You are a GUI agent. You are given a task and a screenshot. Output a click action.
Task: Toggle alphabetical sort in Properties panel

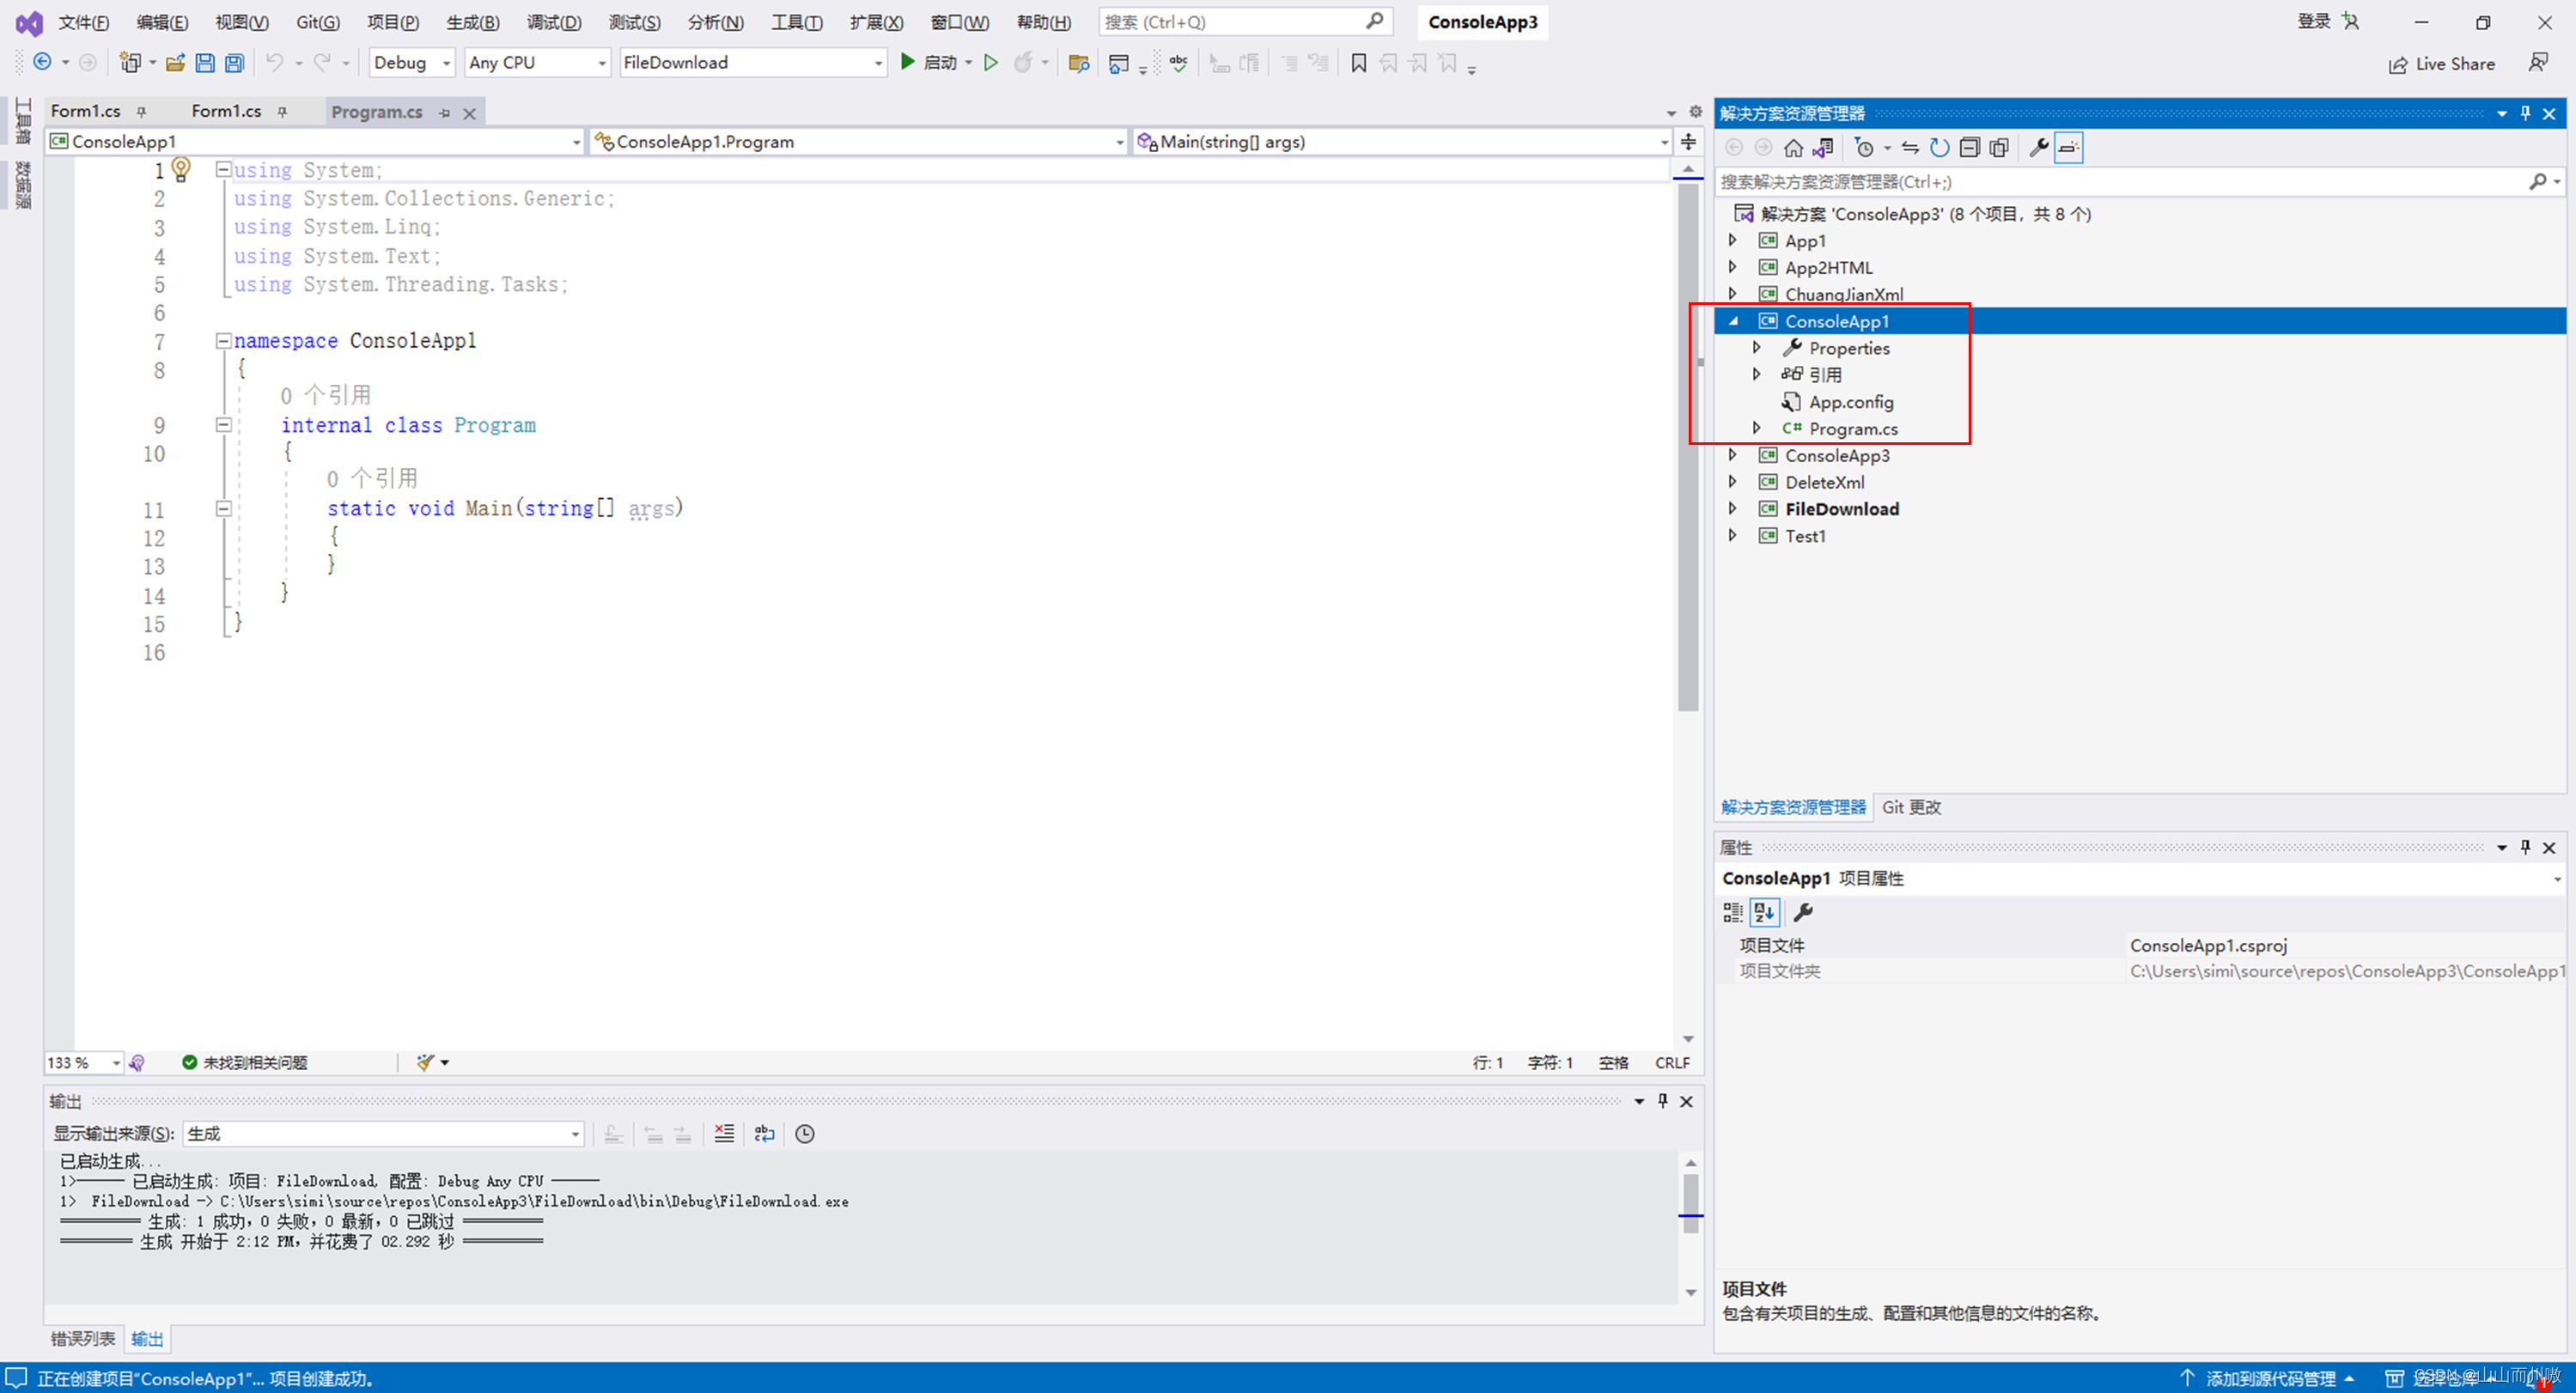pos(1764,912)
